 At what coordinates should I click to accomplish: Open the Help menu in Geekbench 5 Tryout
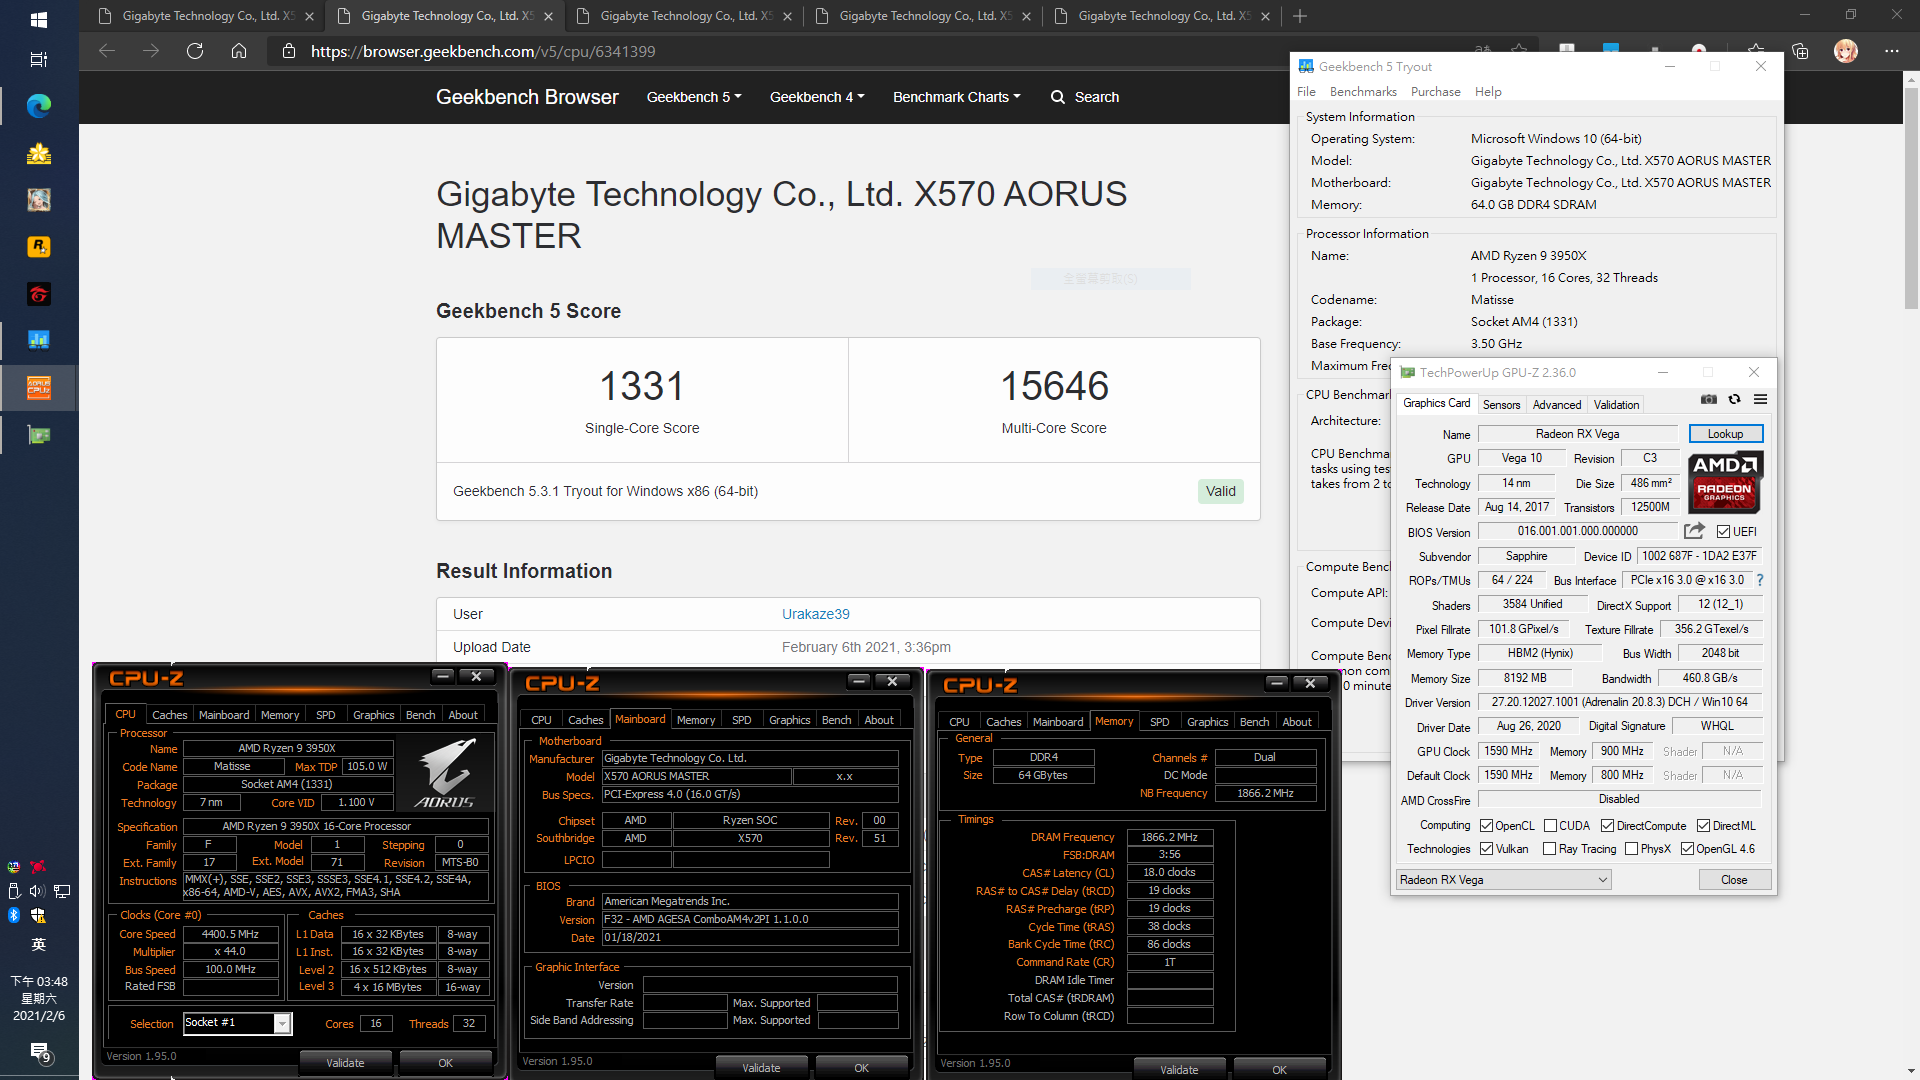tap(1488, 92)
